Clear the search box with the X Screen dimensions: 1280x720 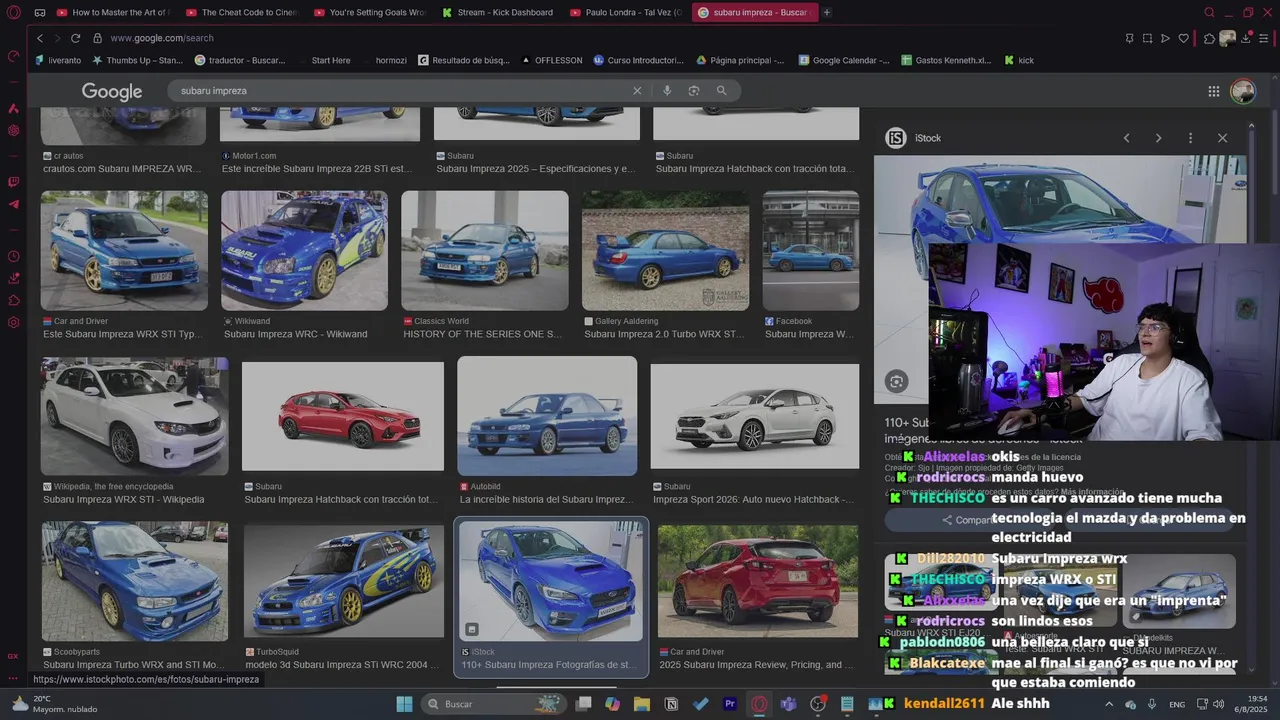pyautogui.click(x=637, y=90)
